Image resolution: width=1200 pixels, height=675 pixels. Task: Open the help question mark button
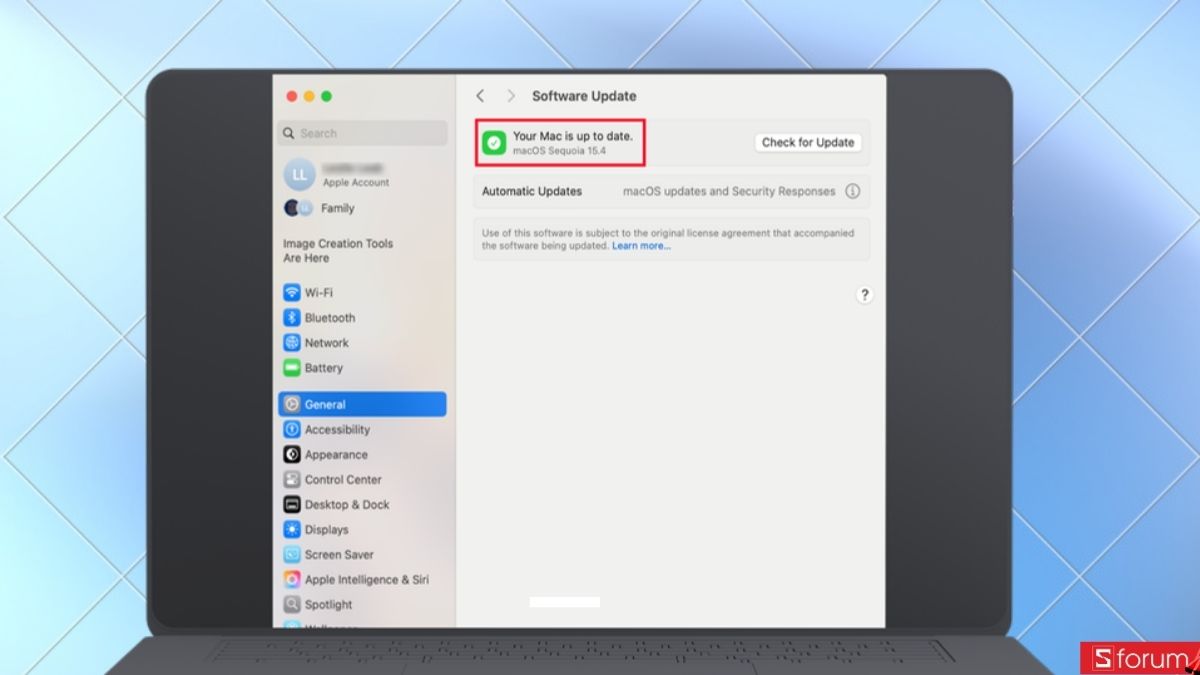point(865,294)
